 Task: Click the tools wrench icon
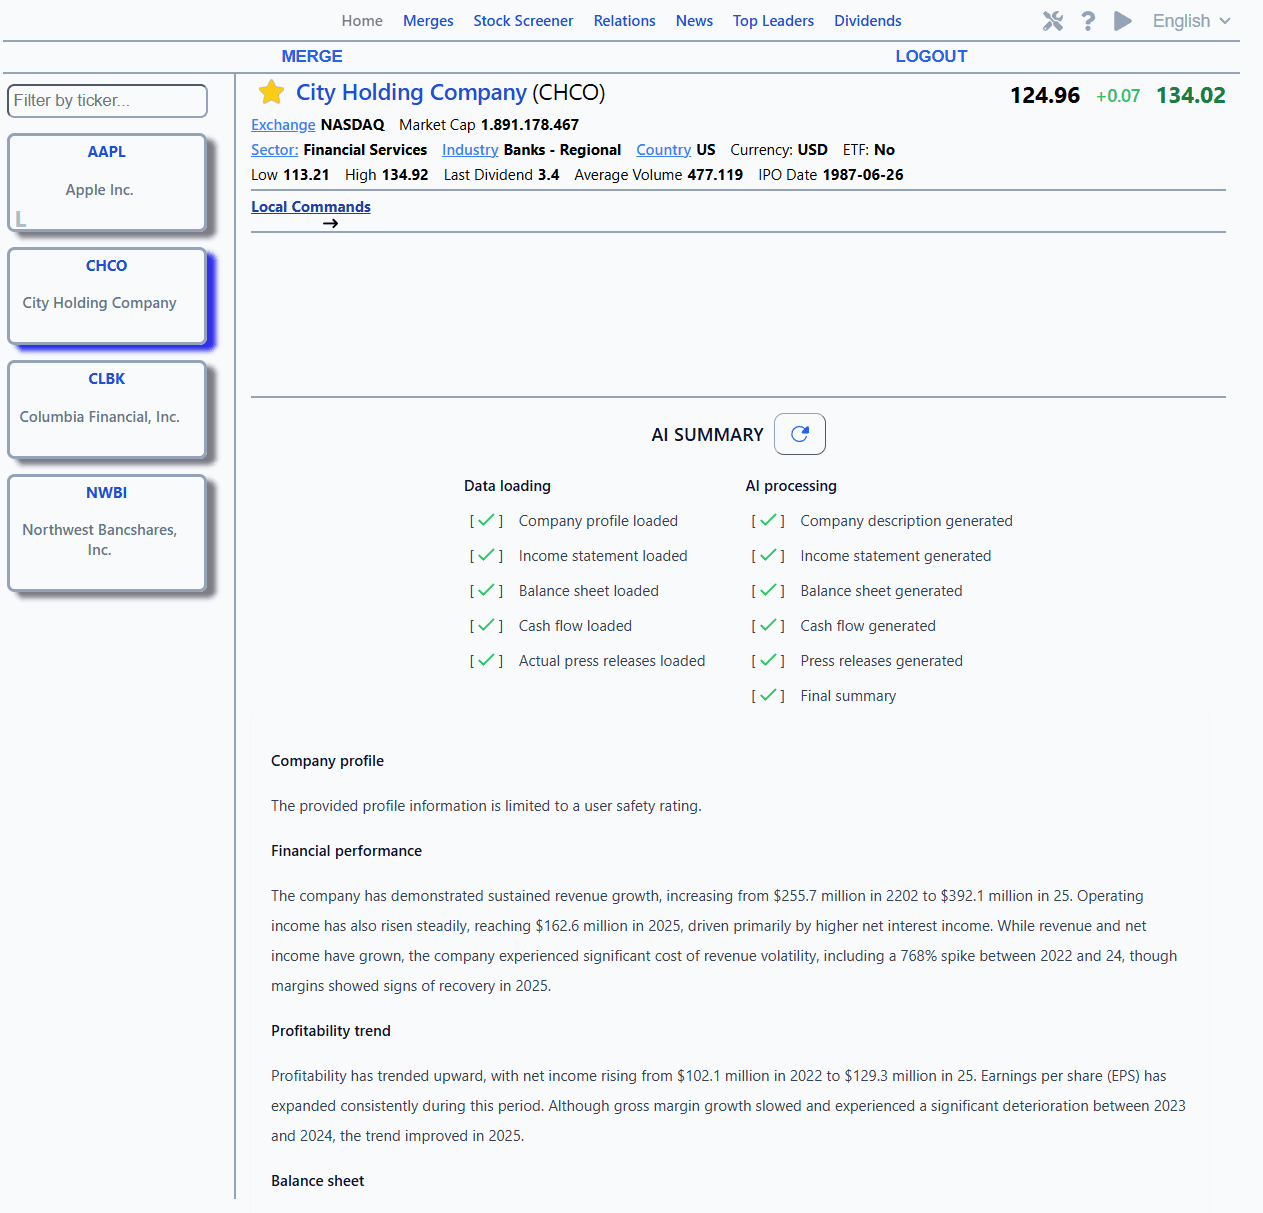point(1053,21)
